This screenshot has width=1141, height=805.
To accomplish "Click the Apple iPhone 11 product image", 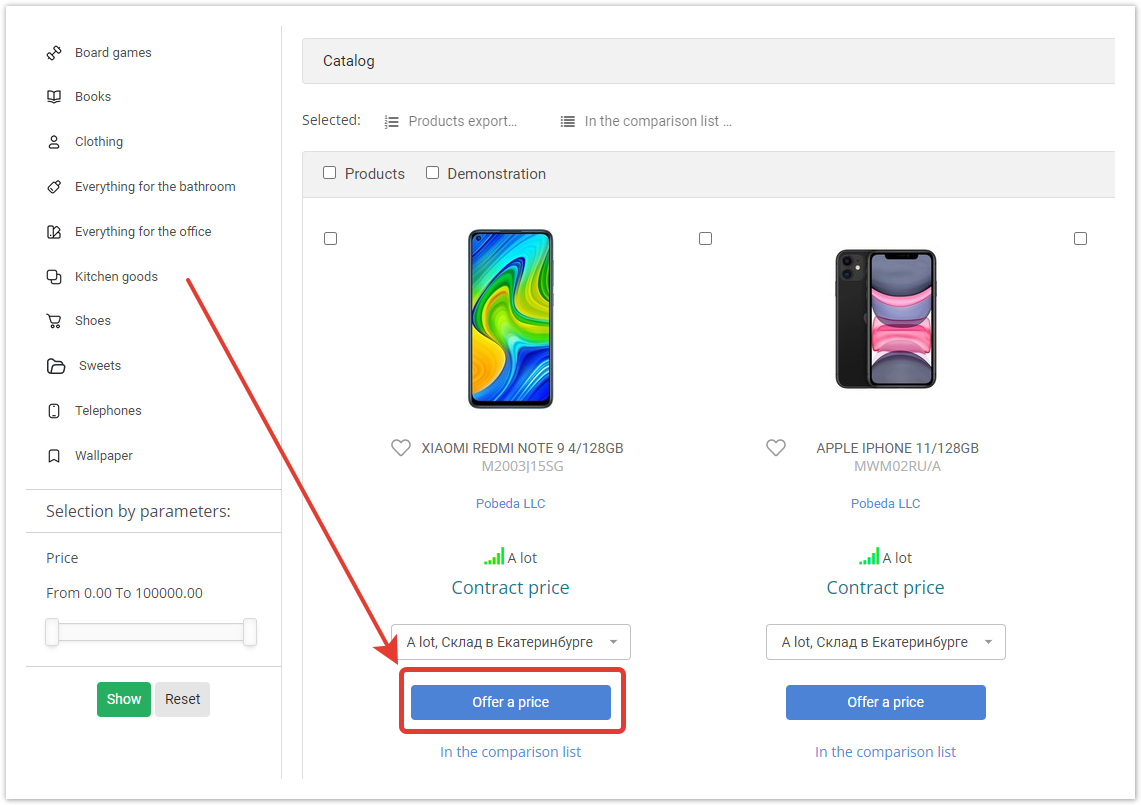I will pyautogui.click(x=886, y=319).
